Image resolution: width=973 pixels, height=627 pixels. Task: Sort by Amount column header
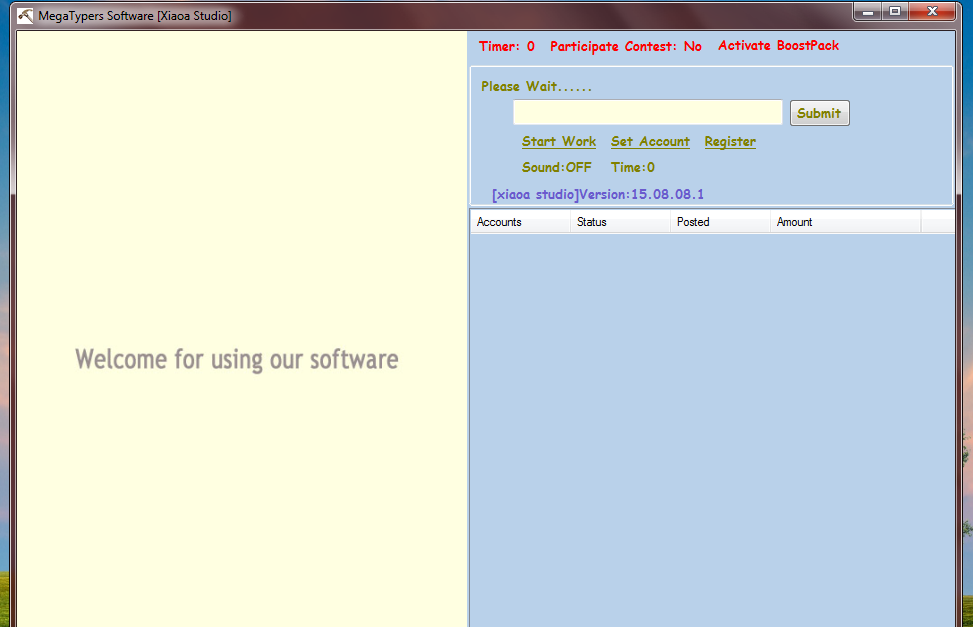[x=846, y=222]
